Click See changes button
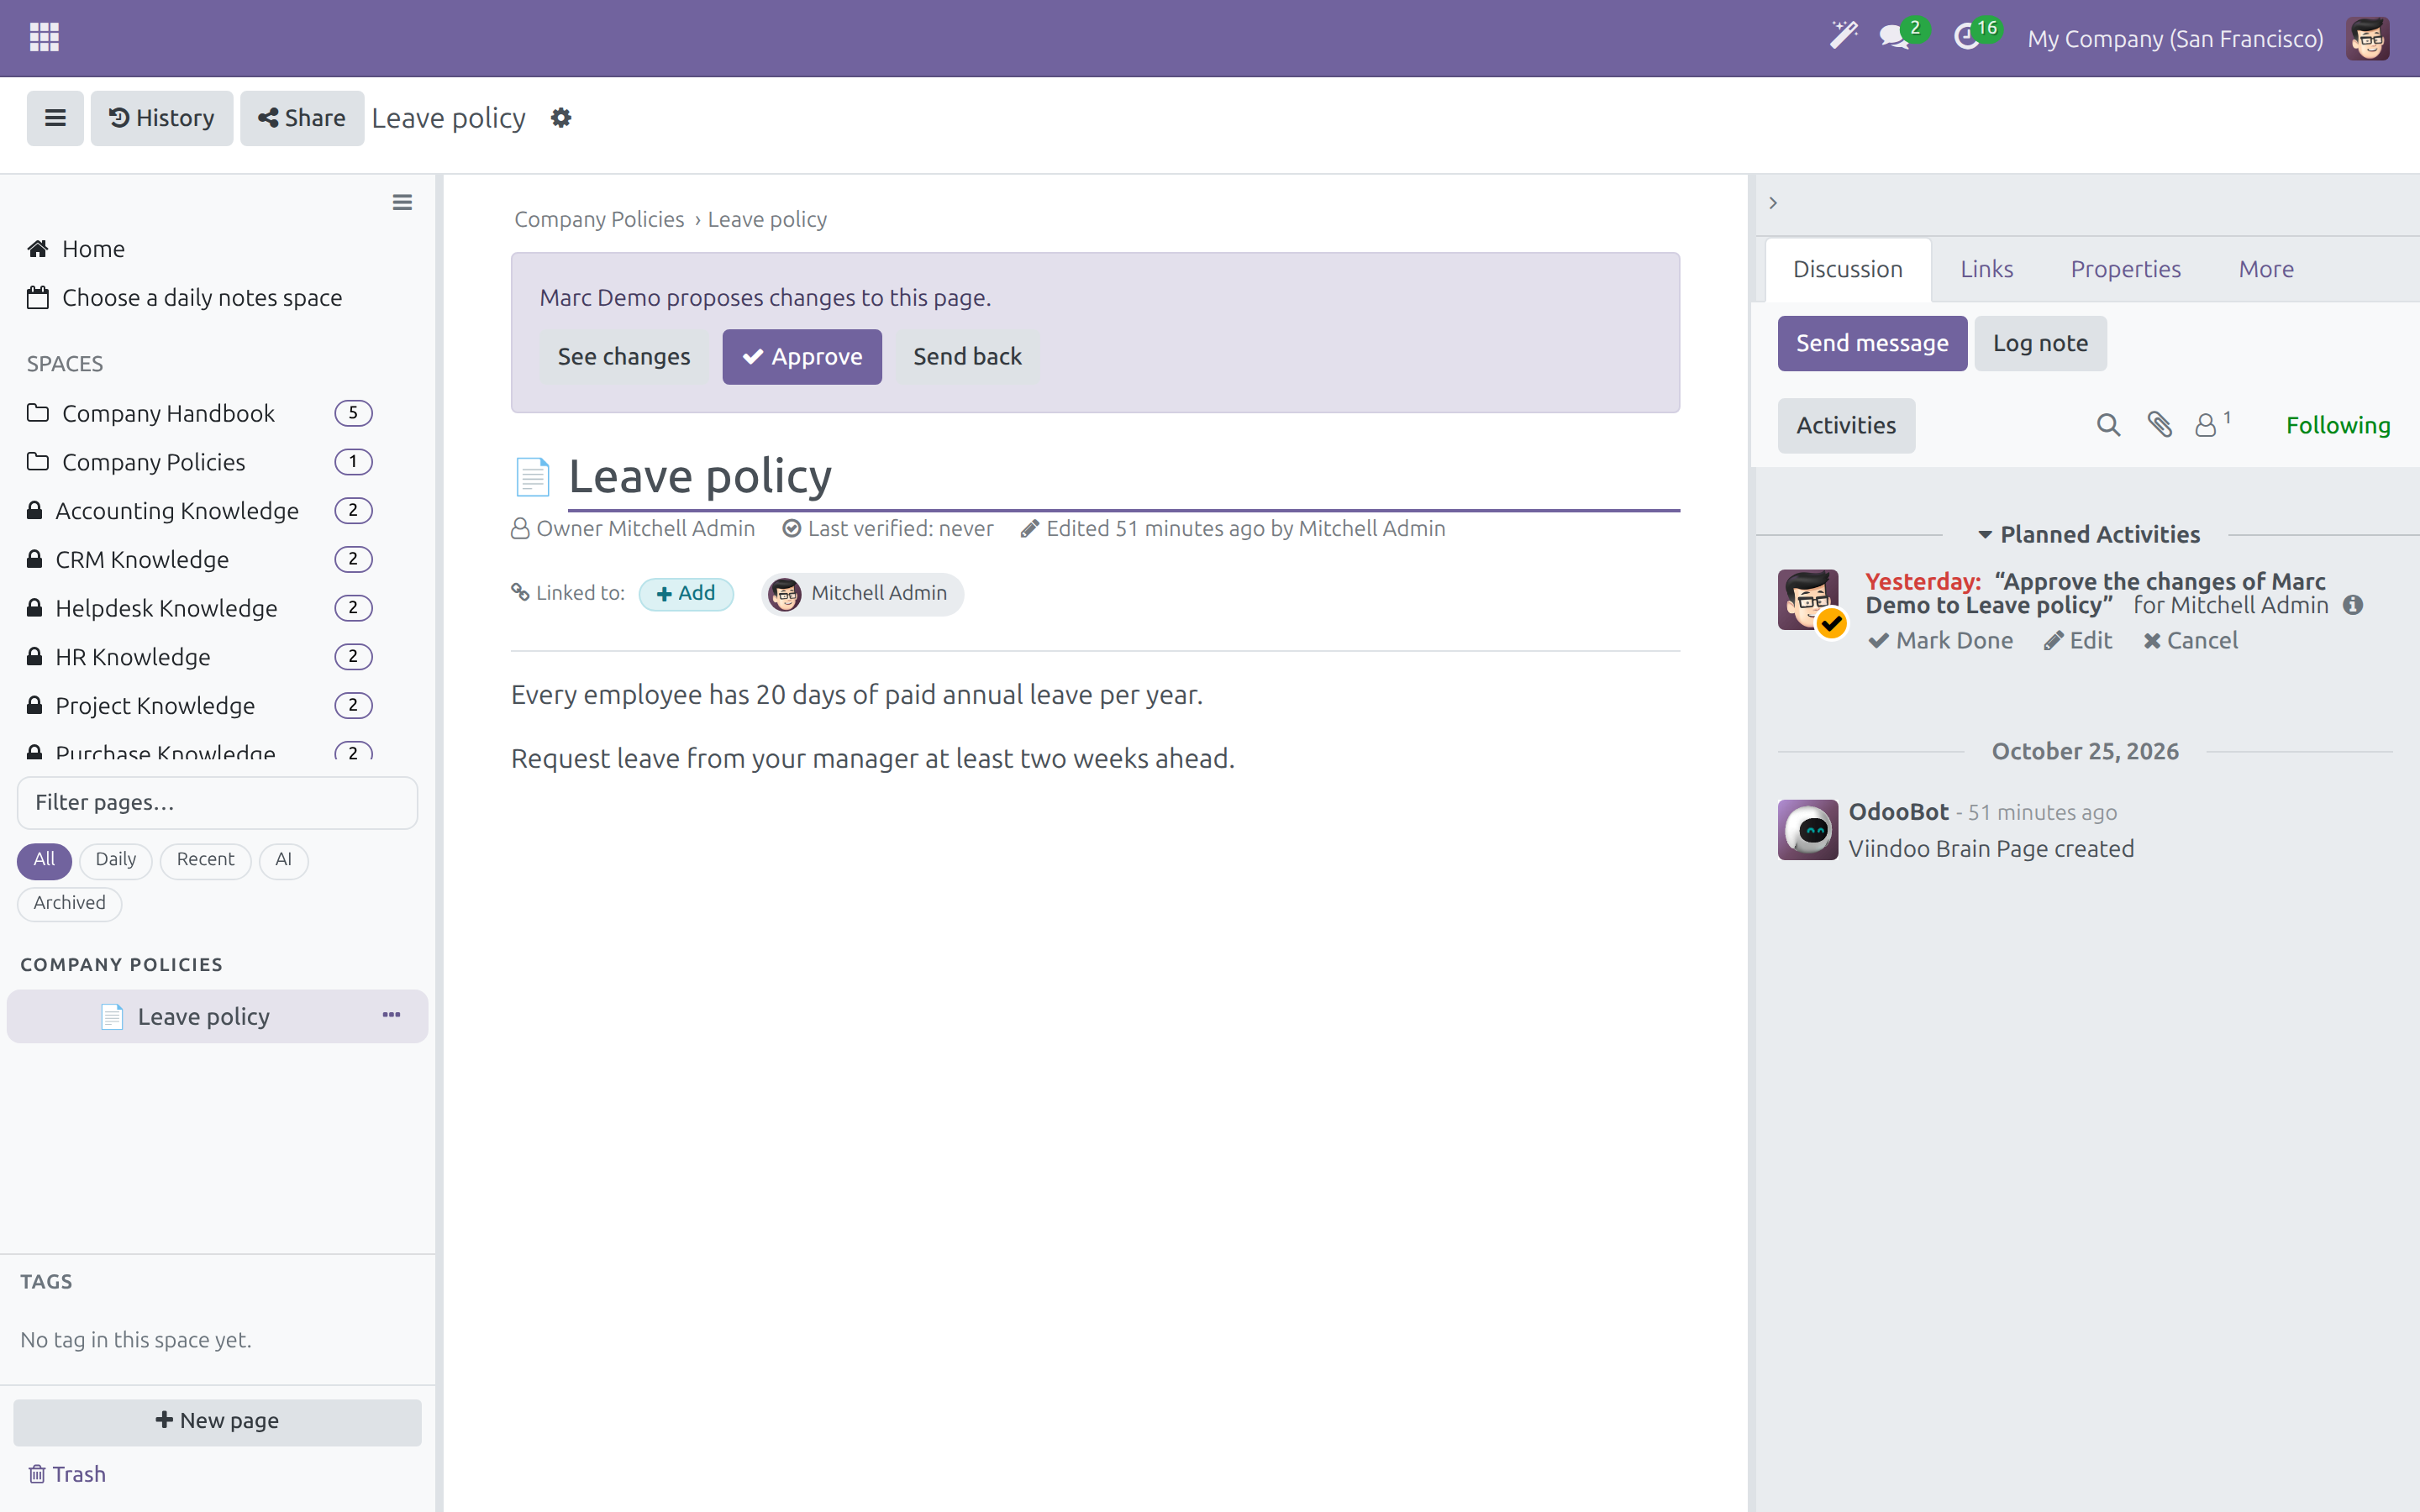 coord(623,356)
